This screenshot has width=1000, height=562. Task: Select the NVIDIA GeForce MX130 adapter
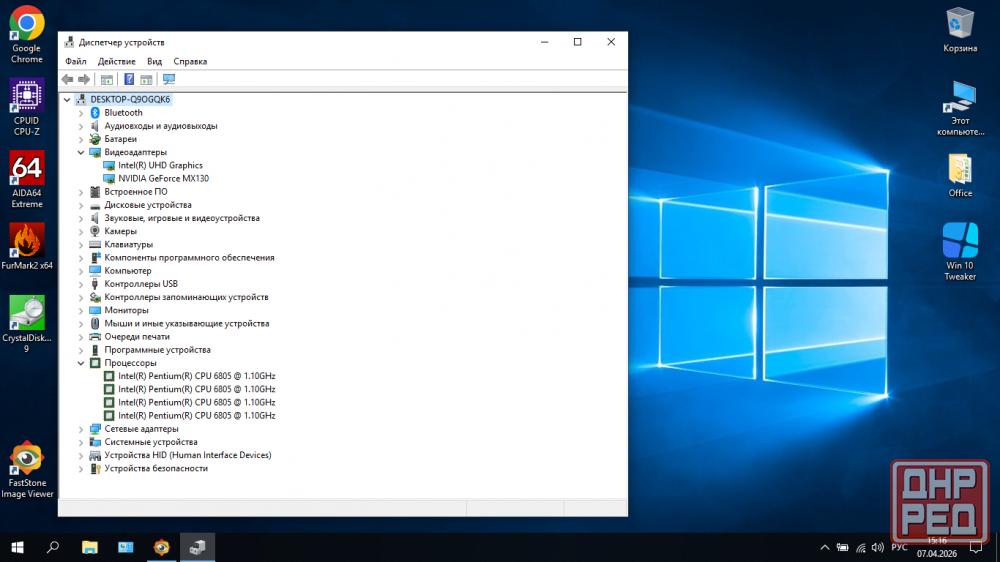coord(163,178)
